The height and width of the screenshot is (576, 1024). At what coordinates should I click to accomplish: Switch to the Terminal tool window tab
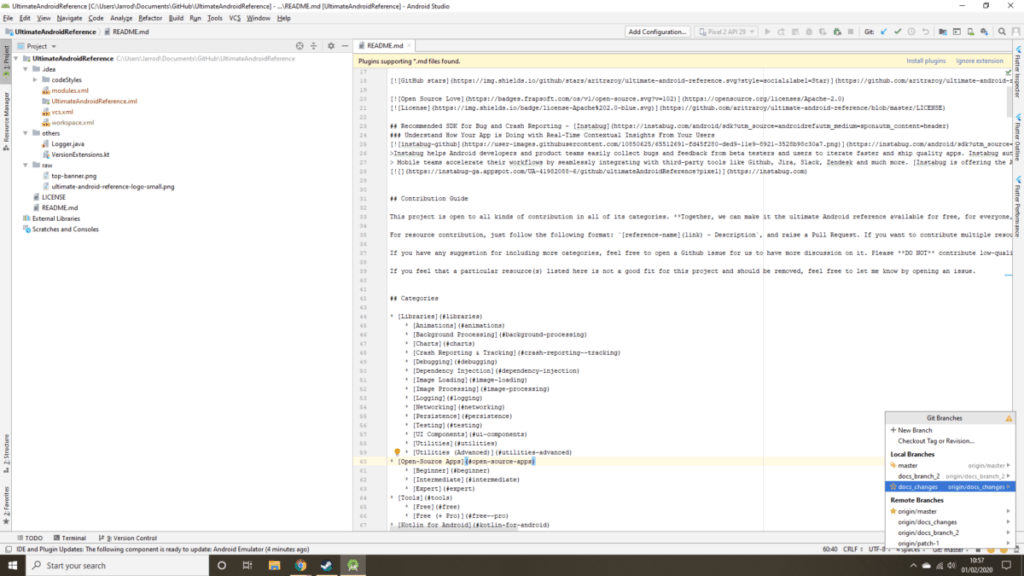tap(73, 538)
